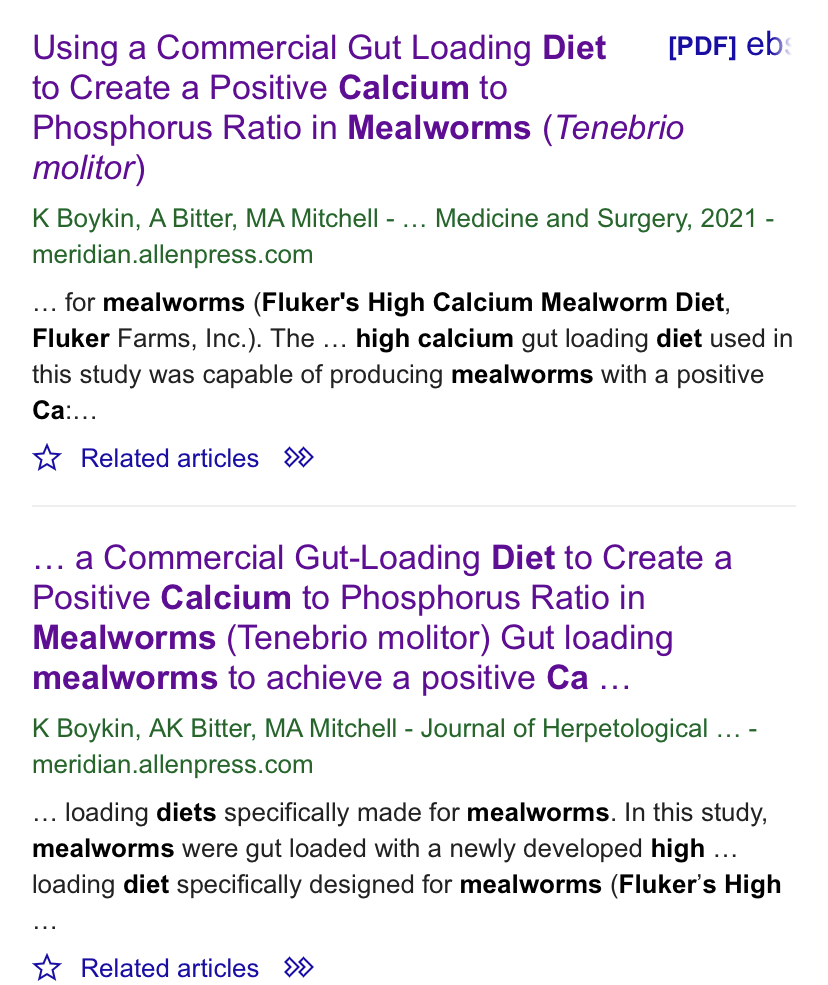Click 'Journal of Herpetological' source text
Image resolution: width=828 pixels, height=985 pixels.
tap(564, 729)
